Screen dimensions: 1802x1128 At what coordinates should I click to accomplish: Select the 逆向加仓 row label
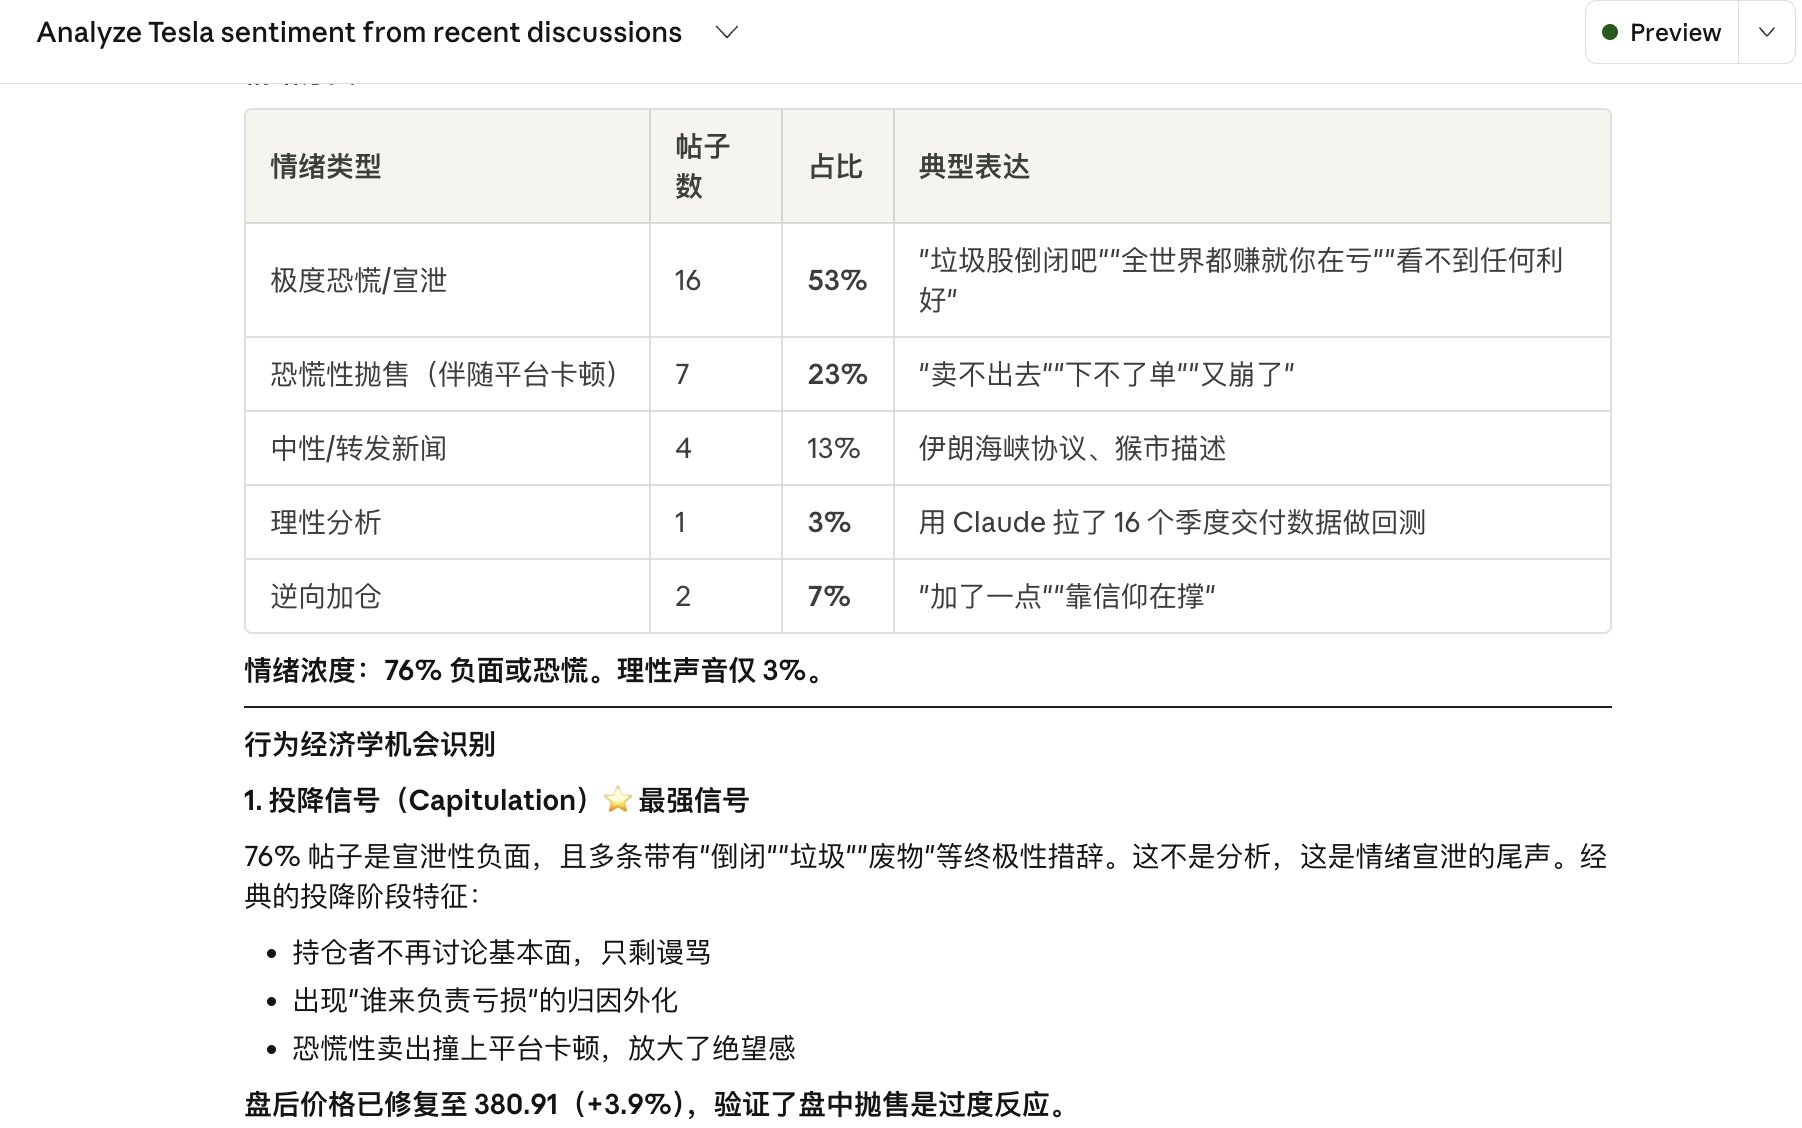326,596
